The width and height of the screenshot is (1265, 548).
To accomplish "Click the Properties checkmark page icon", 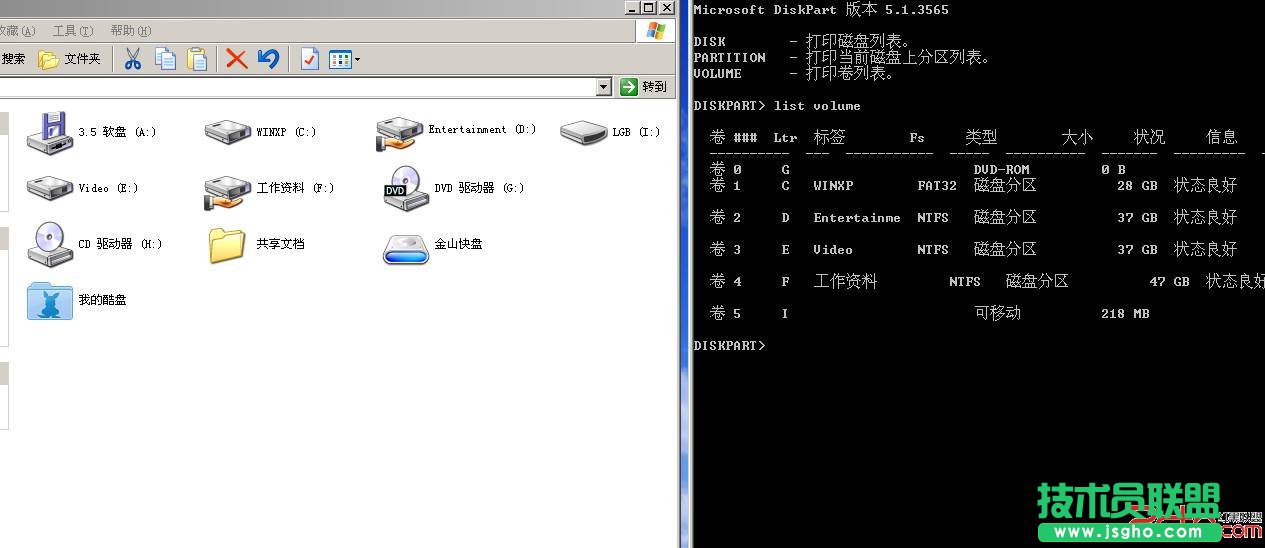I will 310,59.
